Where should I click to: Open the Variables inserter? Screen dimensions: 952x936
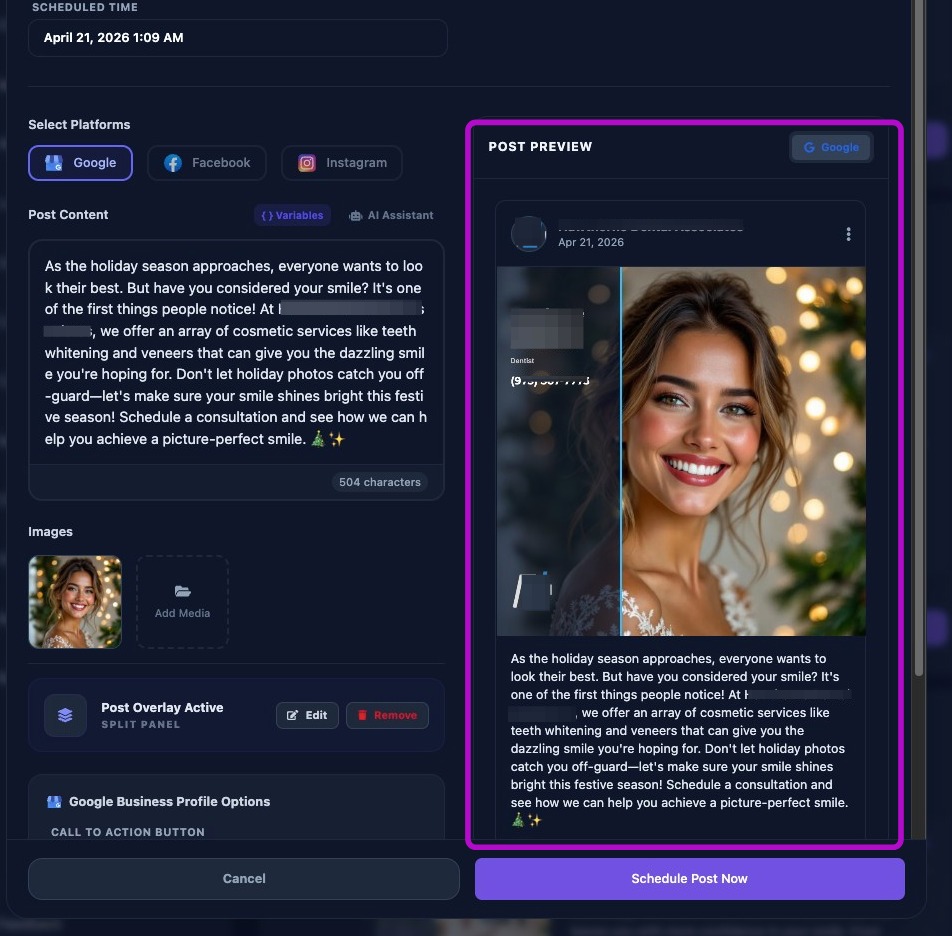point(292,215)
